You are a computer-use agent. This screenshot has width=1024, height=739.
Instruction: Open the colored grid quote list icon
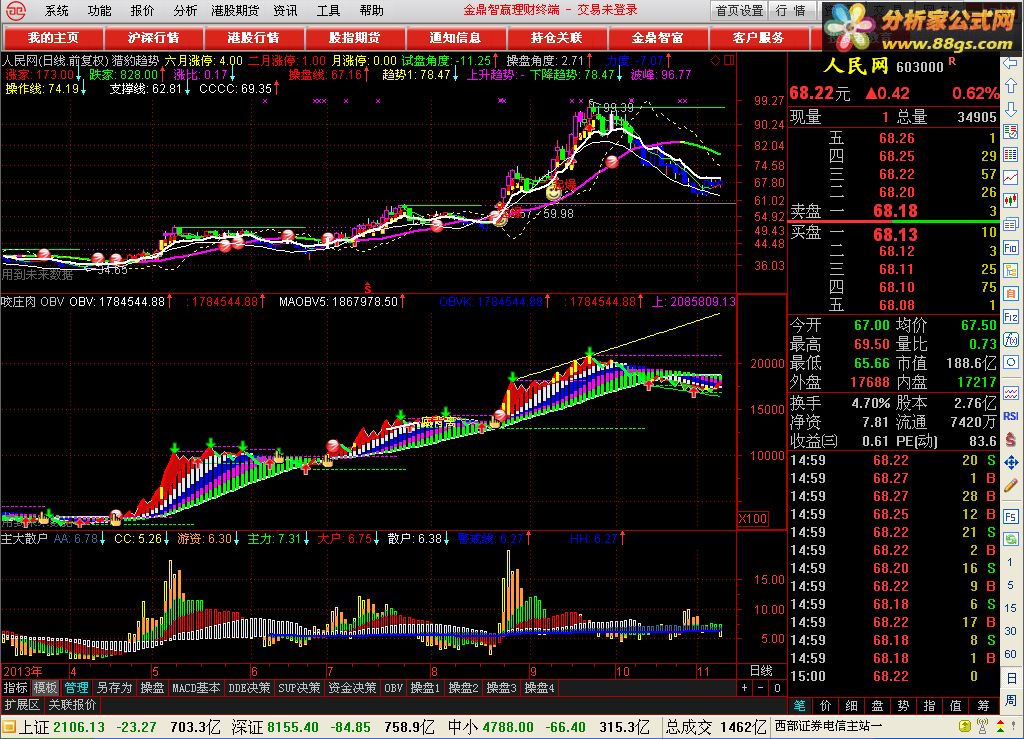click(x=1010, y=155)
